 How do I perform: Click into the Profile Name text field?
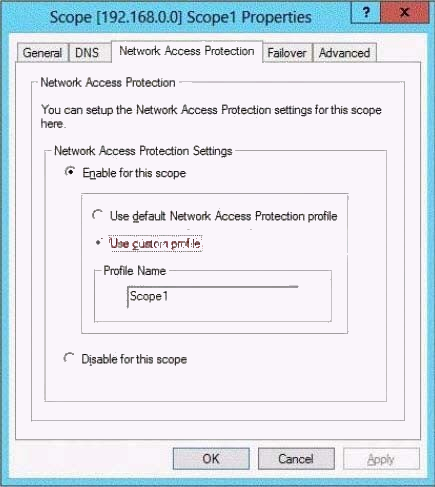tap(212, 296)
